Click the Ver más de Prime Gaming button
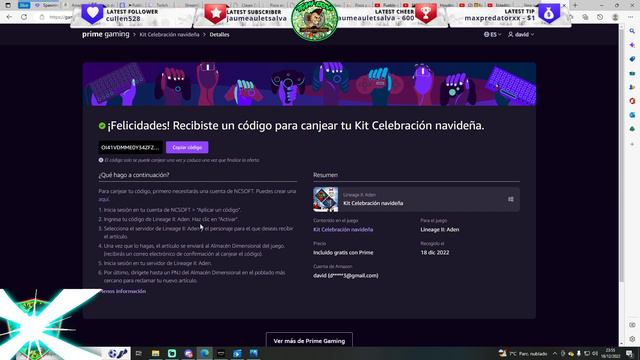 tap(309, 341)
